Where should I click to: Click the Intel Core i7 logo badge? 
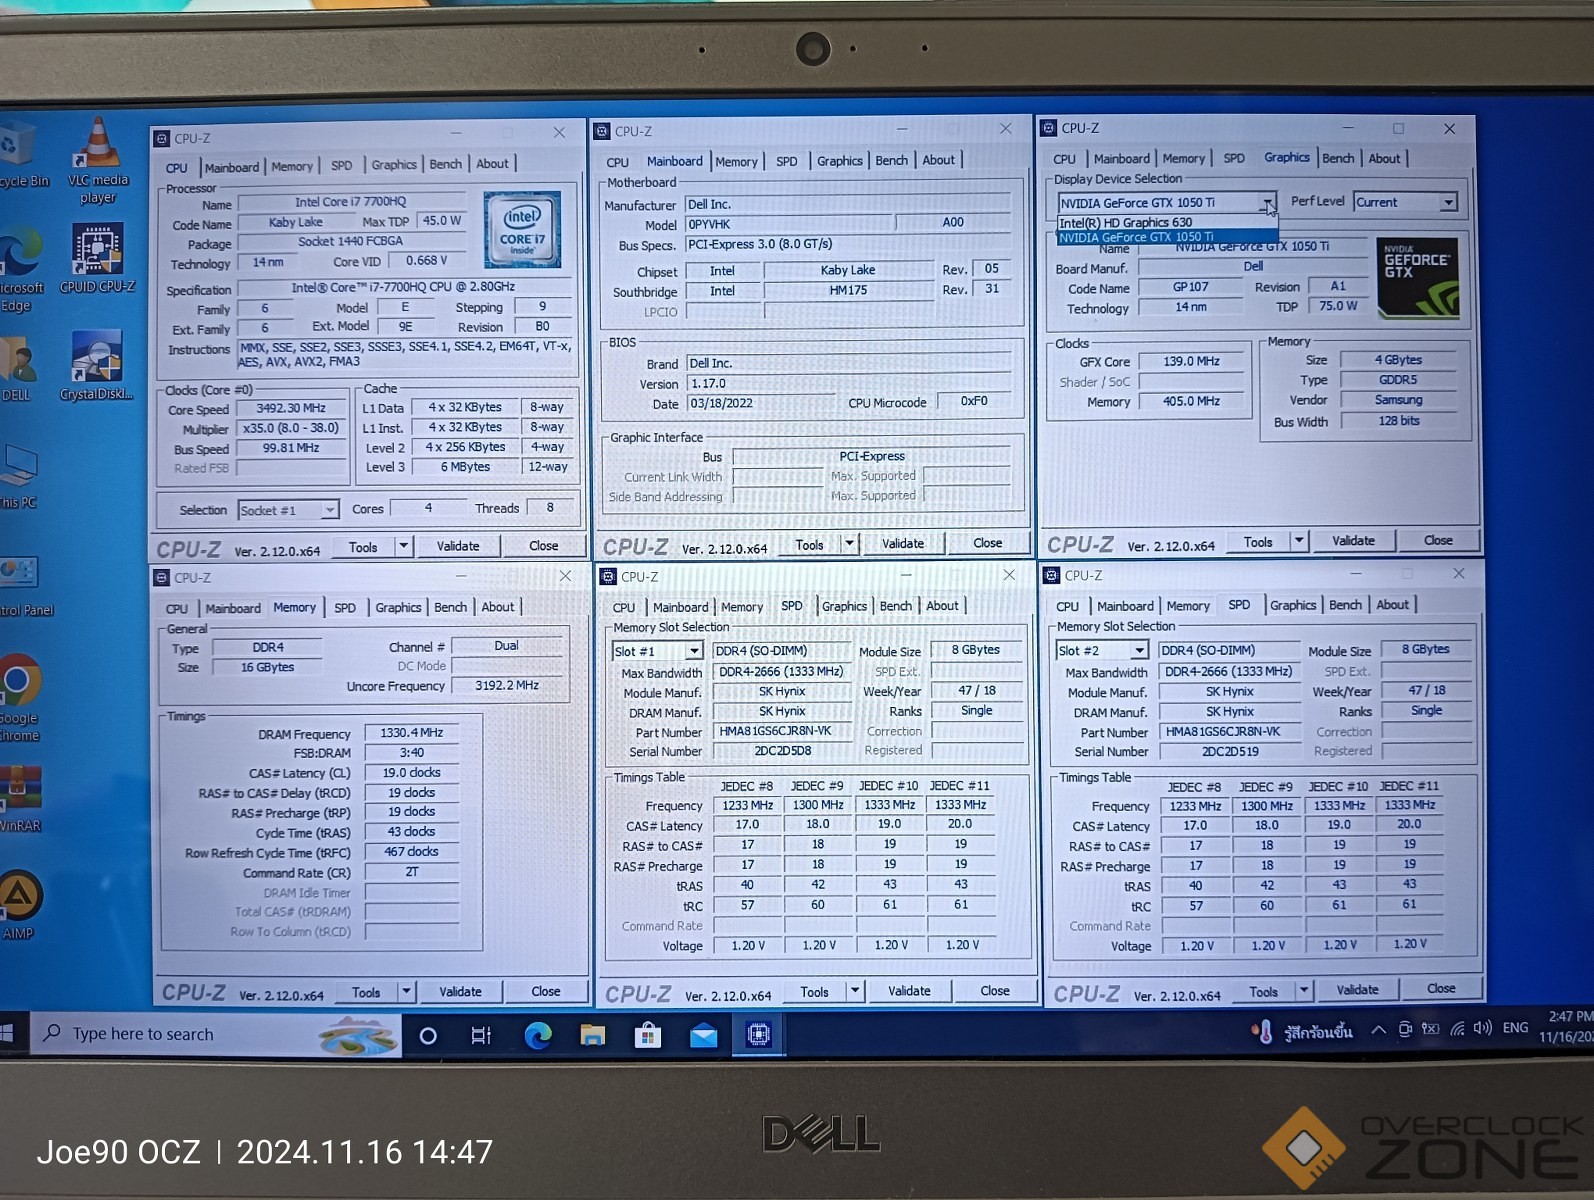tap(522, 230)
